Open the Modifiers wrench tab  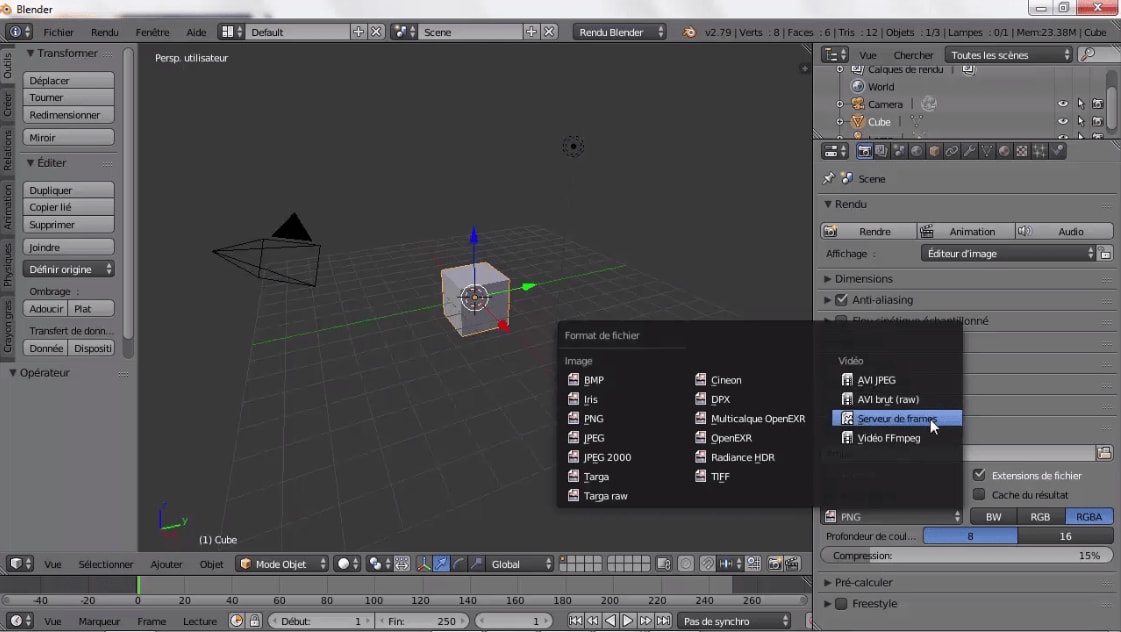pos(969,150)
